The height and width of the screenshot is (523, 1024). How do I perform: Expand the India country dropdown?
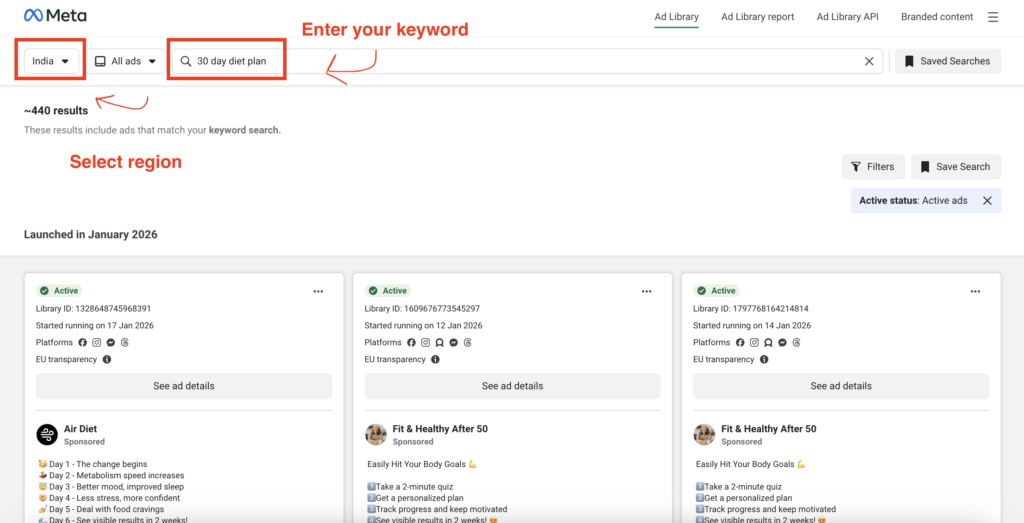[53, 61]
